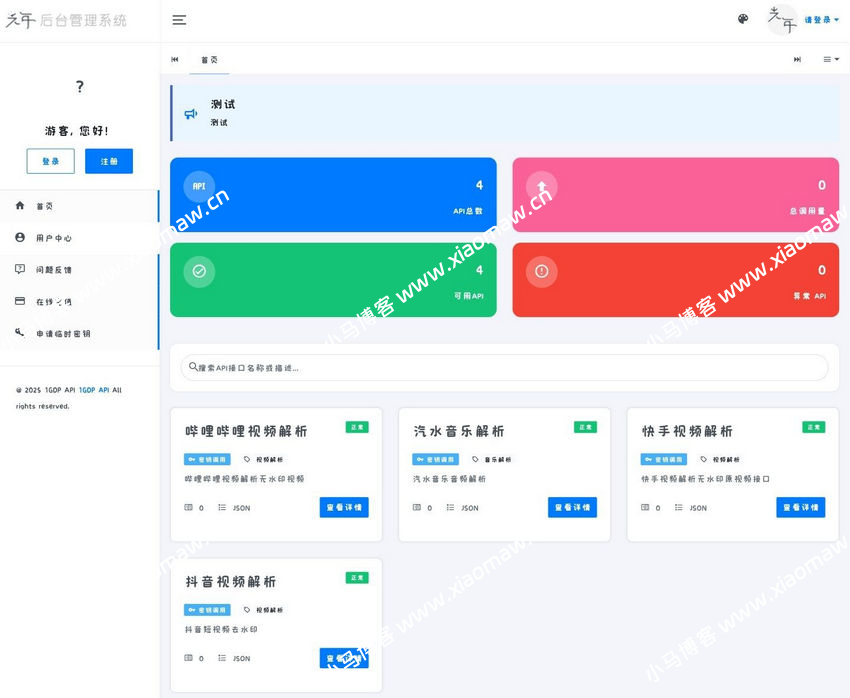Image resolution: width=850 pixels, height=698 pixels.
Task: Click the key icon in sidebar
Action: click(20, 332)
